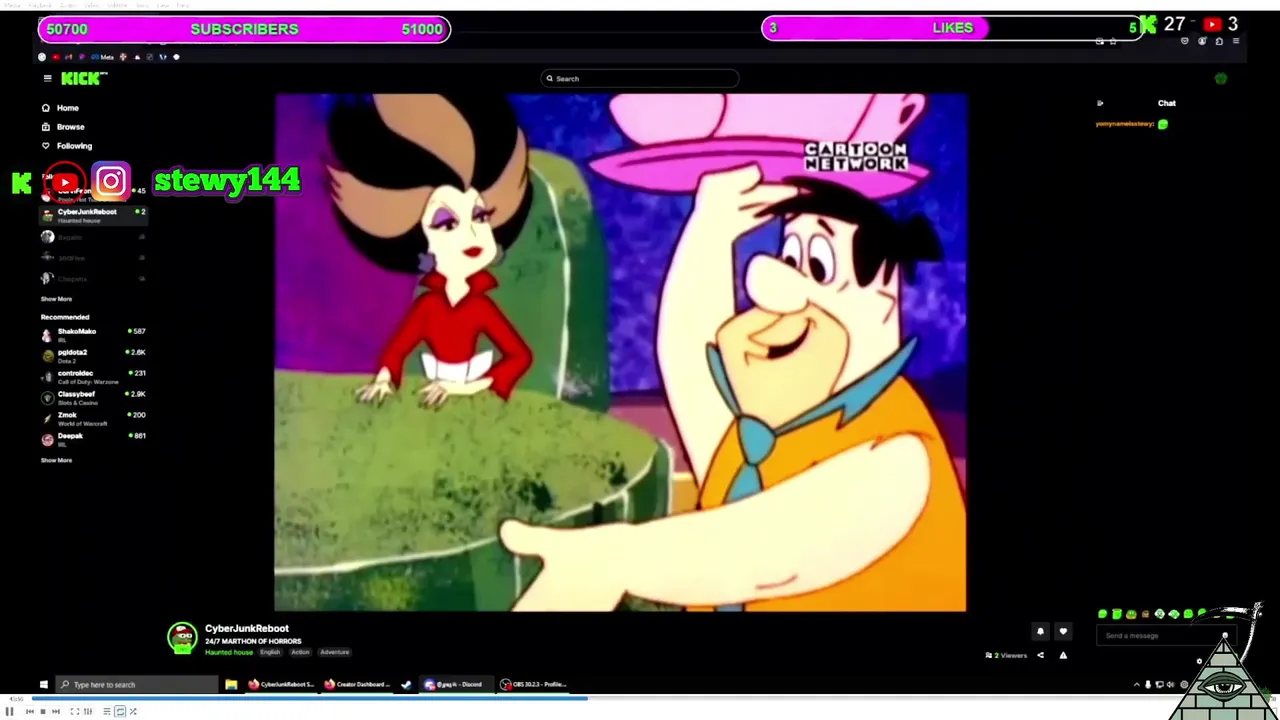Expand the Following list with Show More
The image size is (1280, 720).
point(56,299)
